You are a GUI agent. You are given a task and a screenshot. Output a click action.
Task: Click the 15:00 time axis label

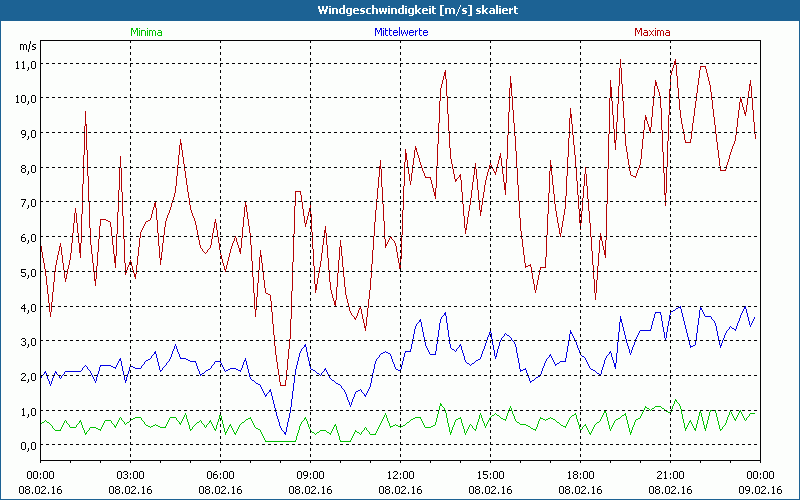(x=491, y=475)
